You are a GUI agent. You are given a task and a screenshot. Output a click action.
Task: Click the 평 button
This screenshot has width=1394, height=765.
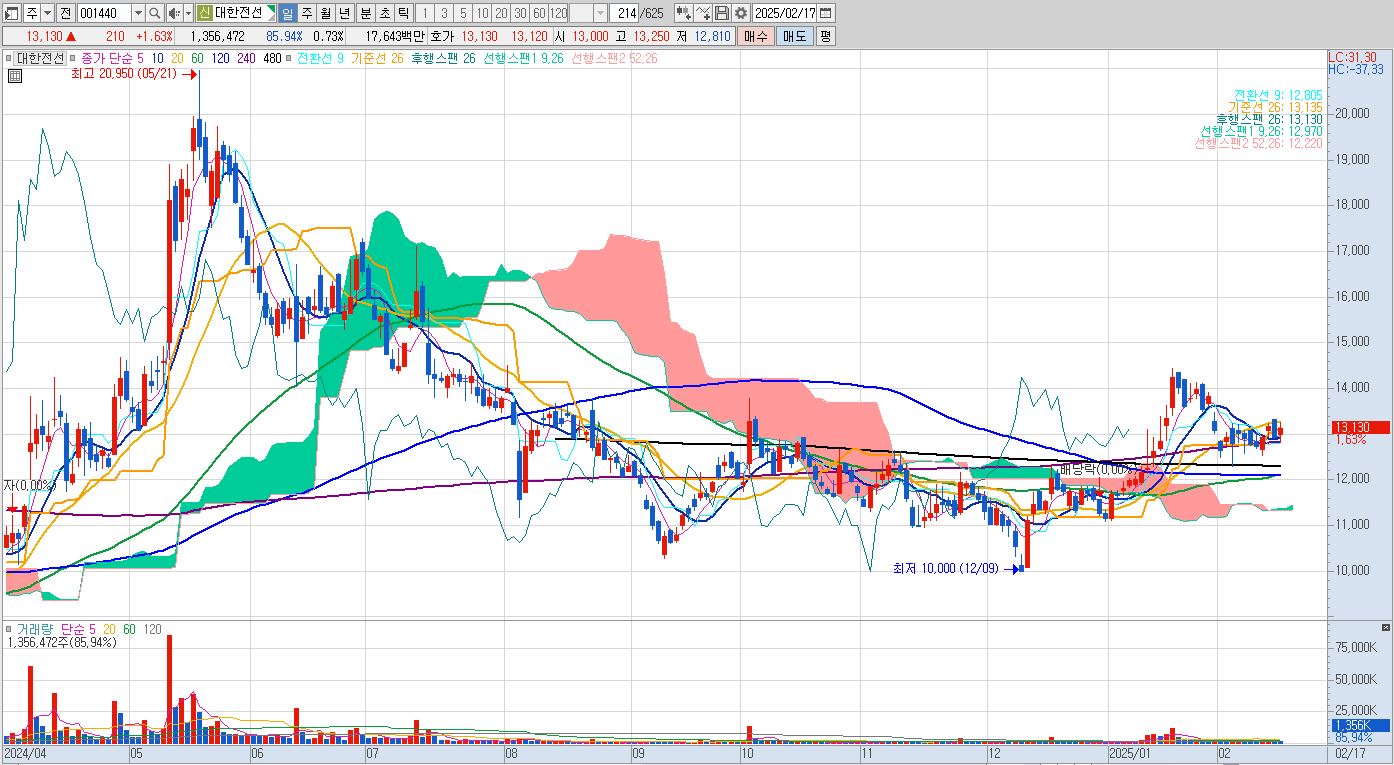point(825,36)
